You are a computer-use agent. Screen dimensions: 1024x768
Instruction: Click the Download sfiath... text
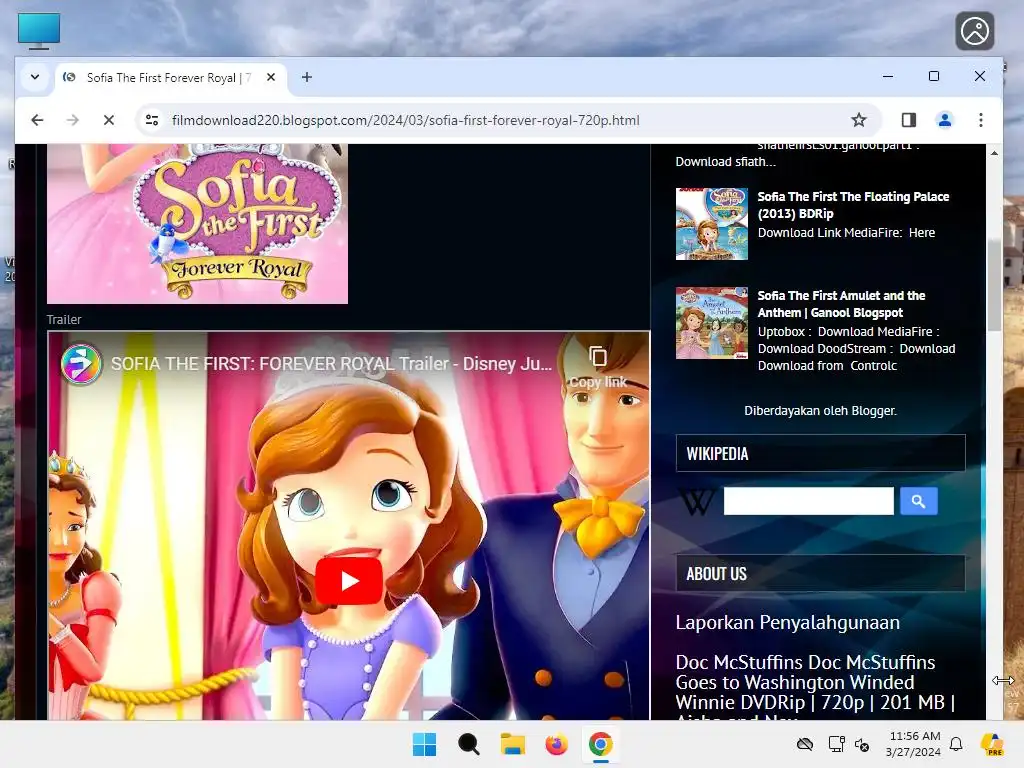point(726,162)
